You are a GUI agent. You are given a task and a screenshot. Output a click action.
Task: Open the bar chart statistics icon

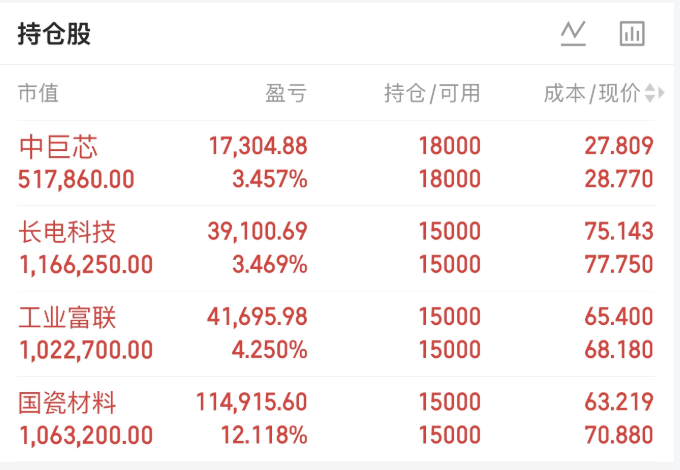[632, 33]
